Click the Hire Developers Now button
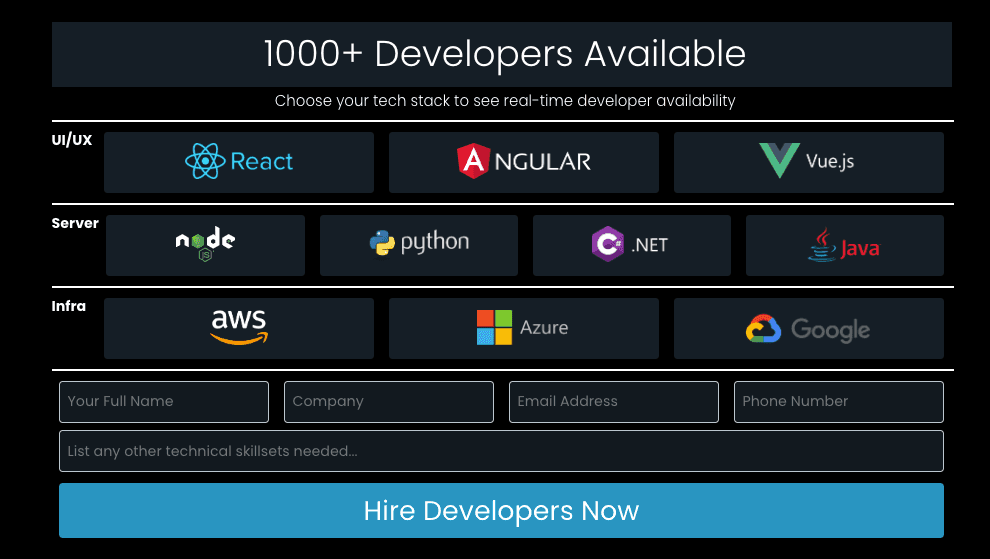 click(501, 510)
